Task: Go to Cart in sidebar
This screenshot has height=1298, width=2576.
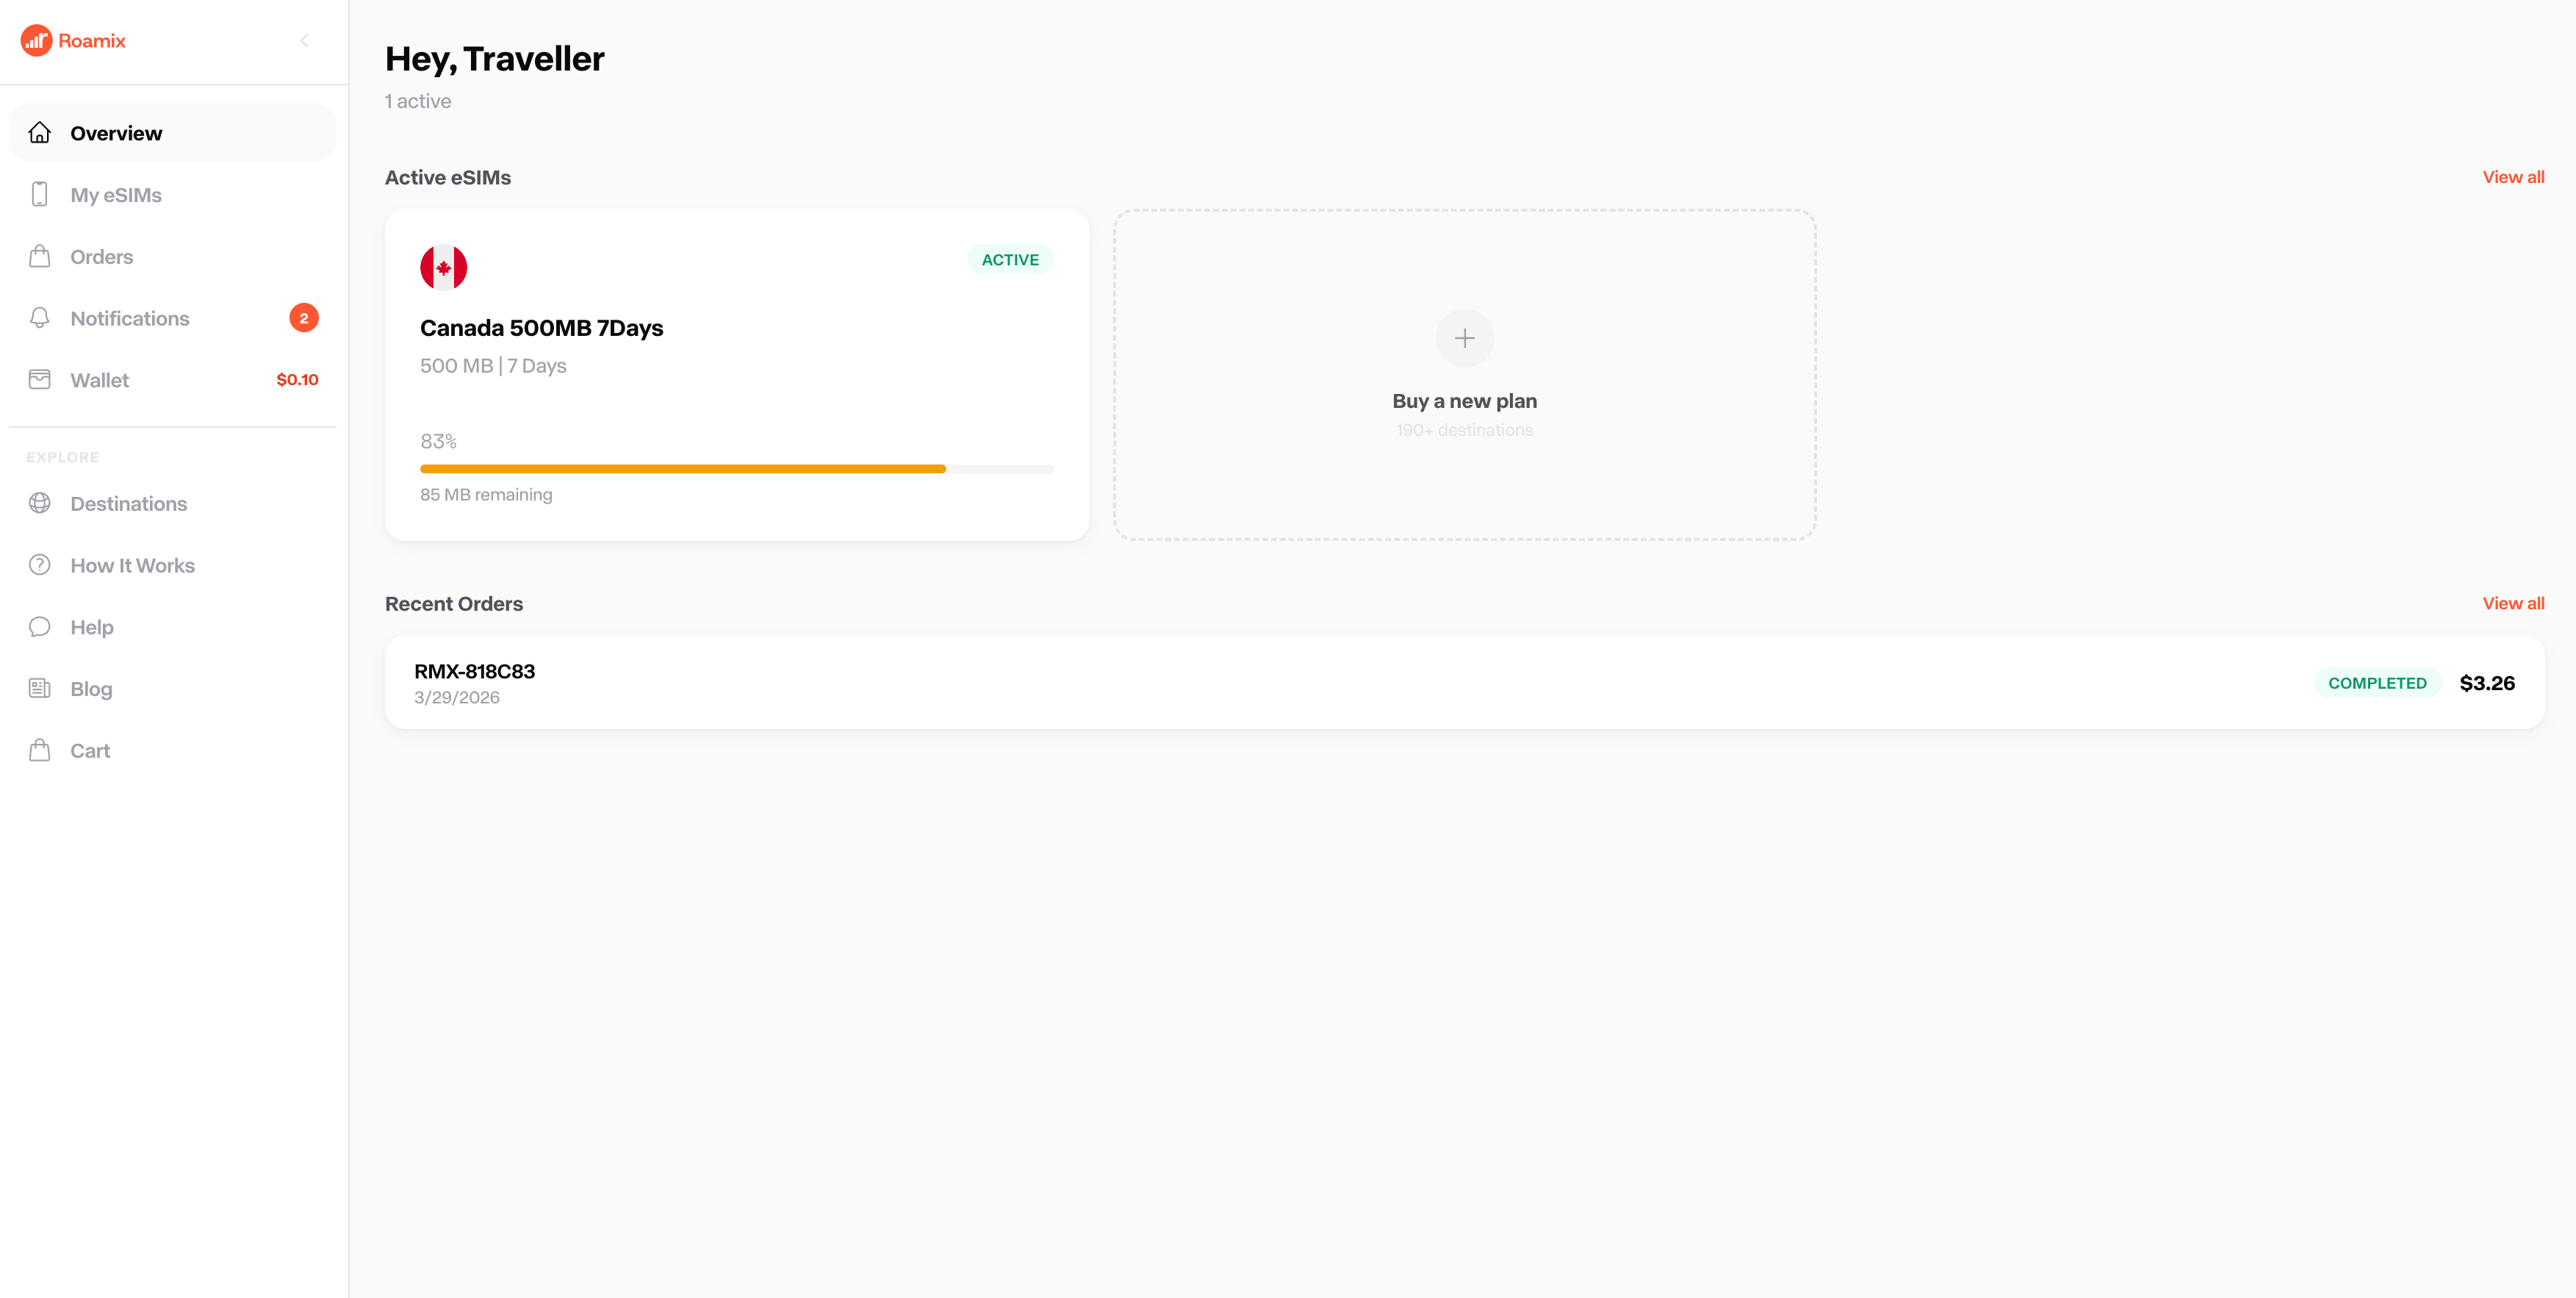Action: [x=89, y=751]
